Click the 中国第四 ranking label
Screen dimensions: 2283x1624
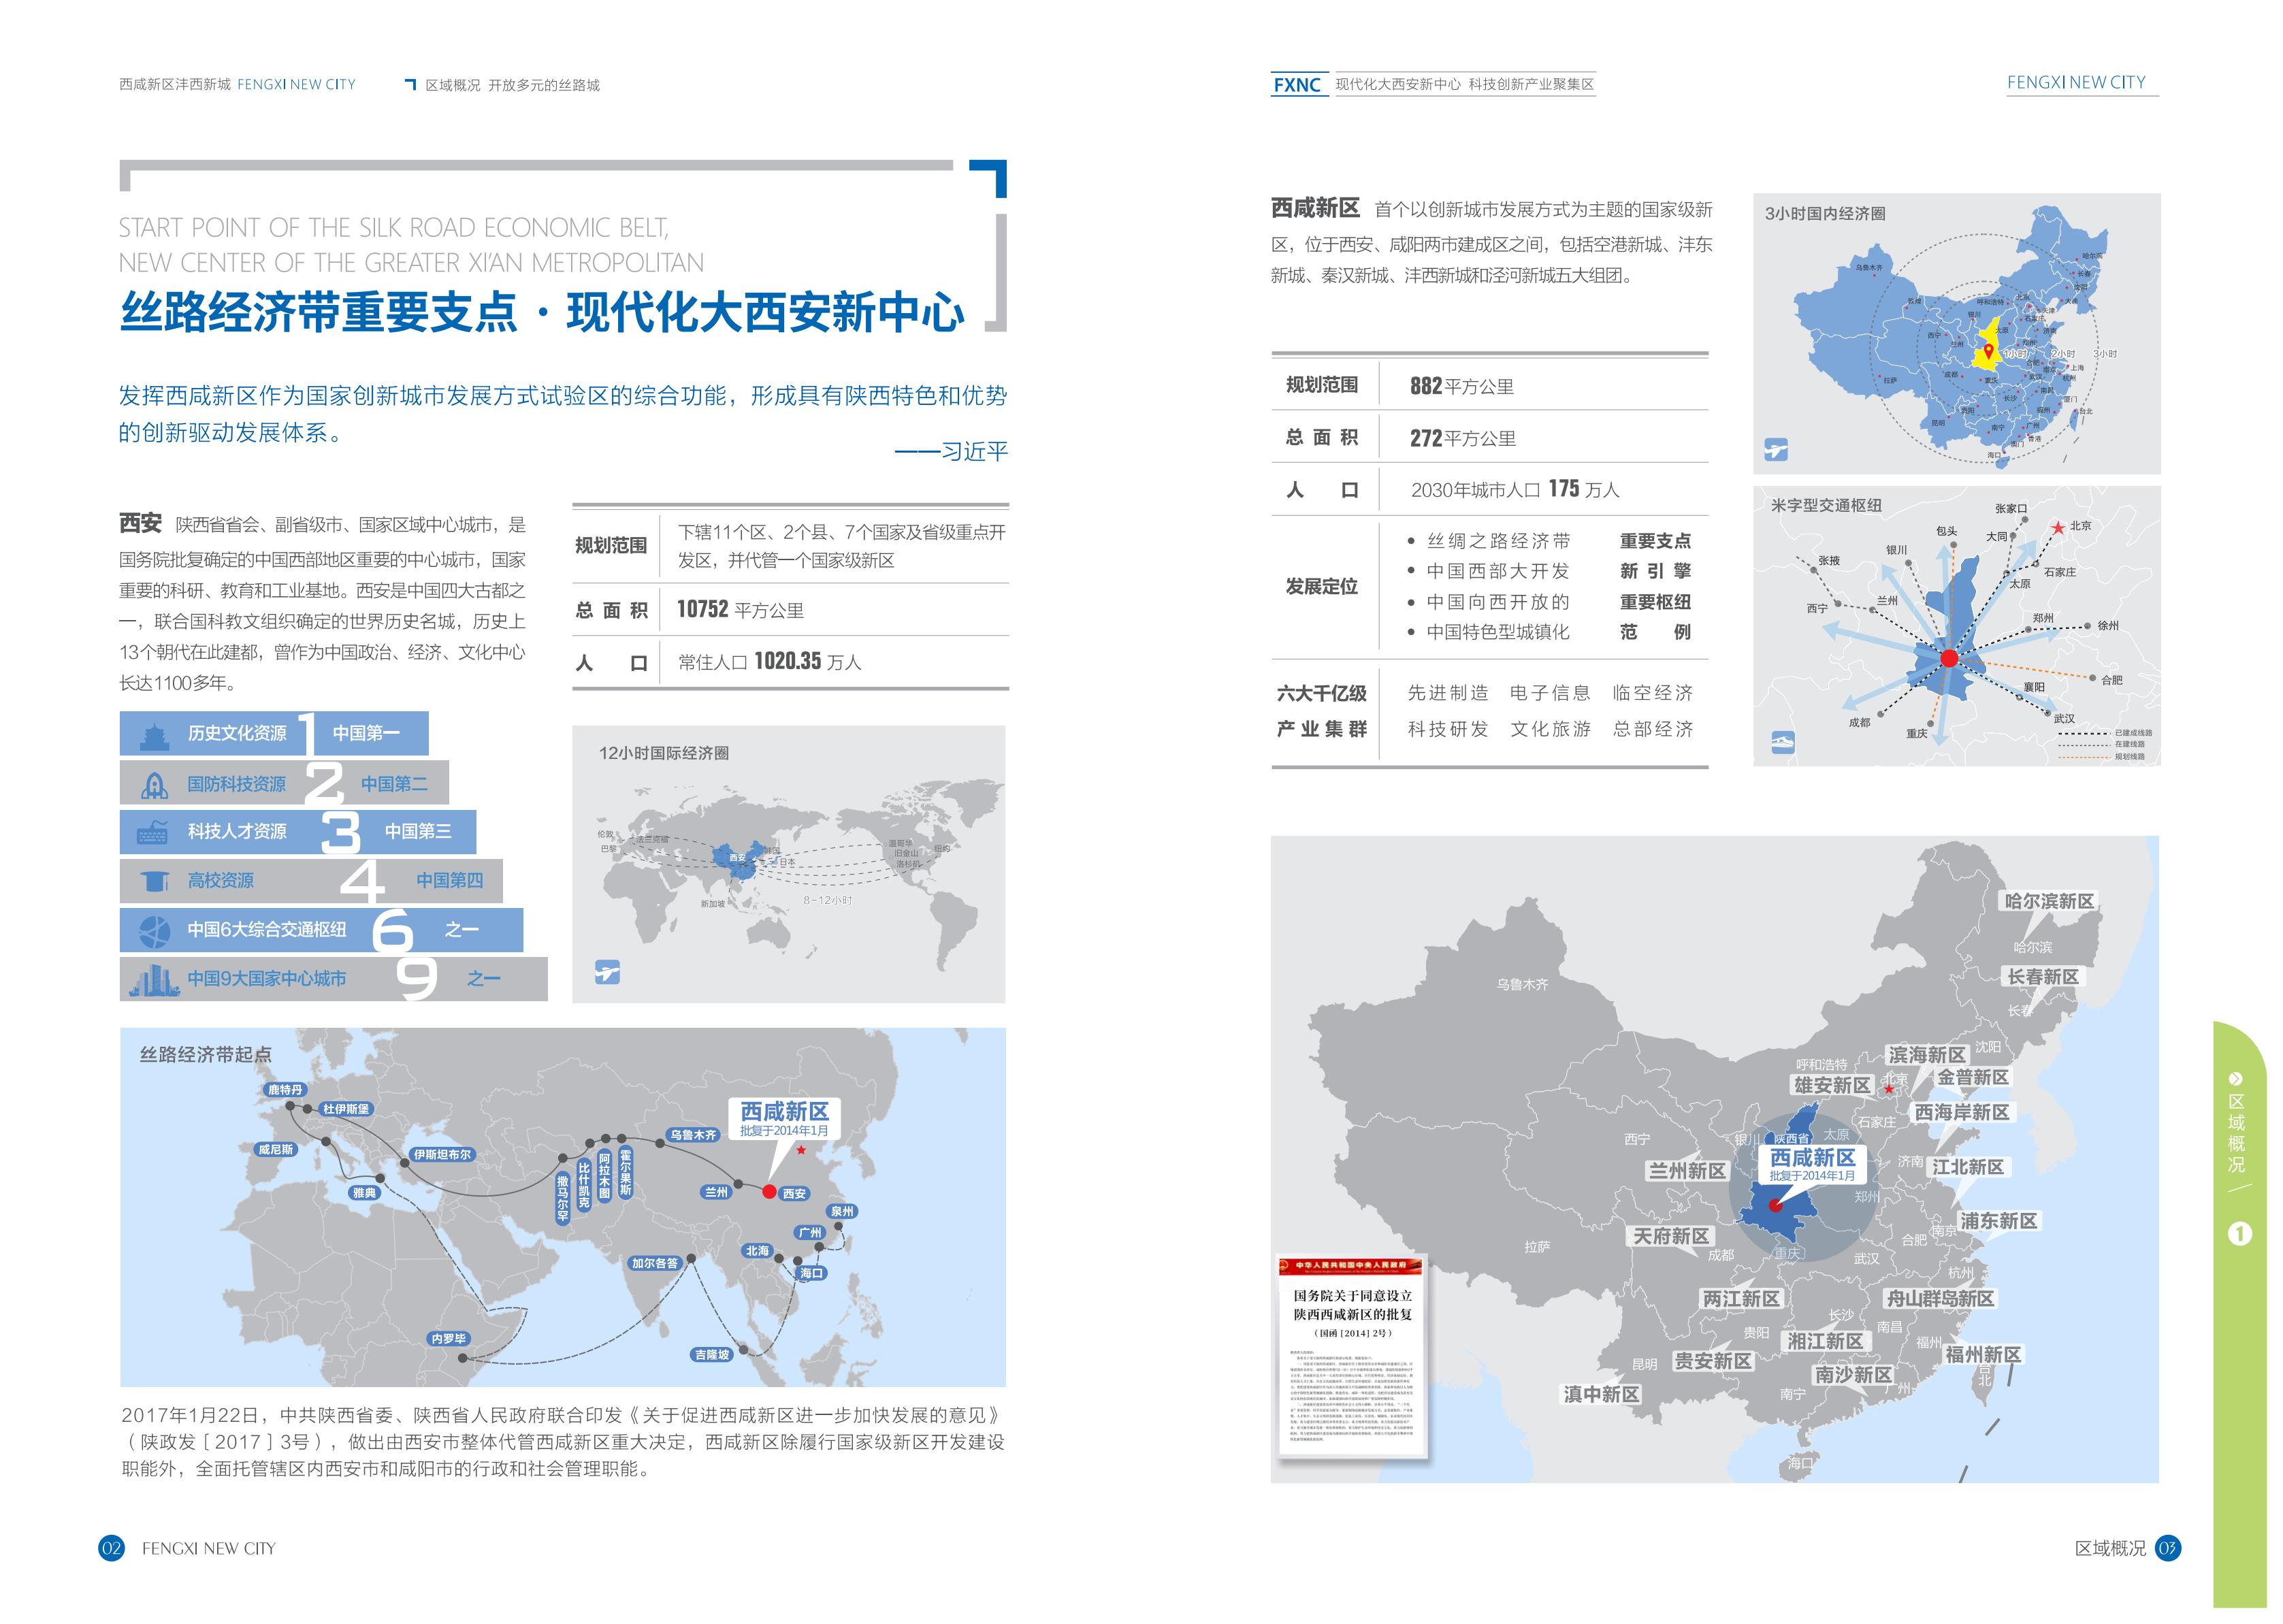click(449, 881)
